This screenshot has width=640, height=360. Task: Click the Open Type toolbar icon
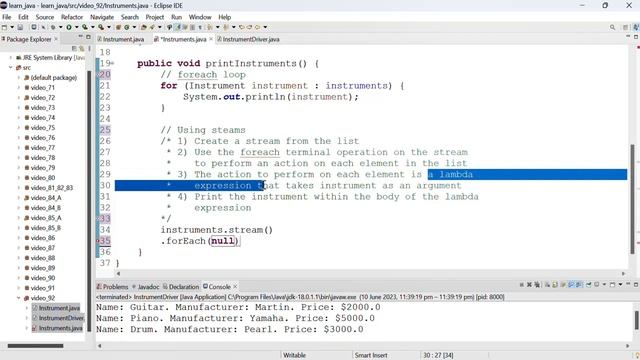[x=143, y=27]
